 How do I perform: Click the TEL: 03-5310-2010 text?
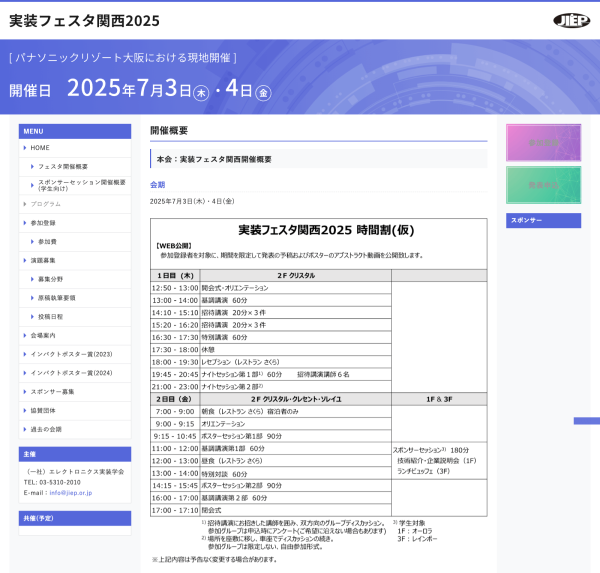point(52,482)
